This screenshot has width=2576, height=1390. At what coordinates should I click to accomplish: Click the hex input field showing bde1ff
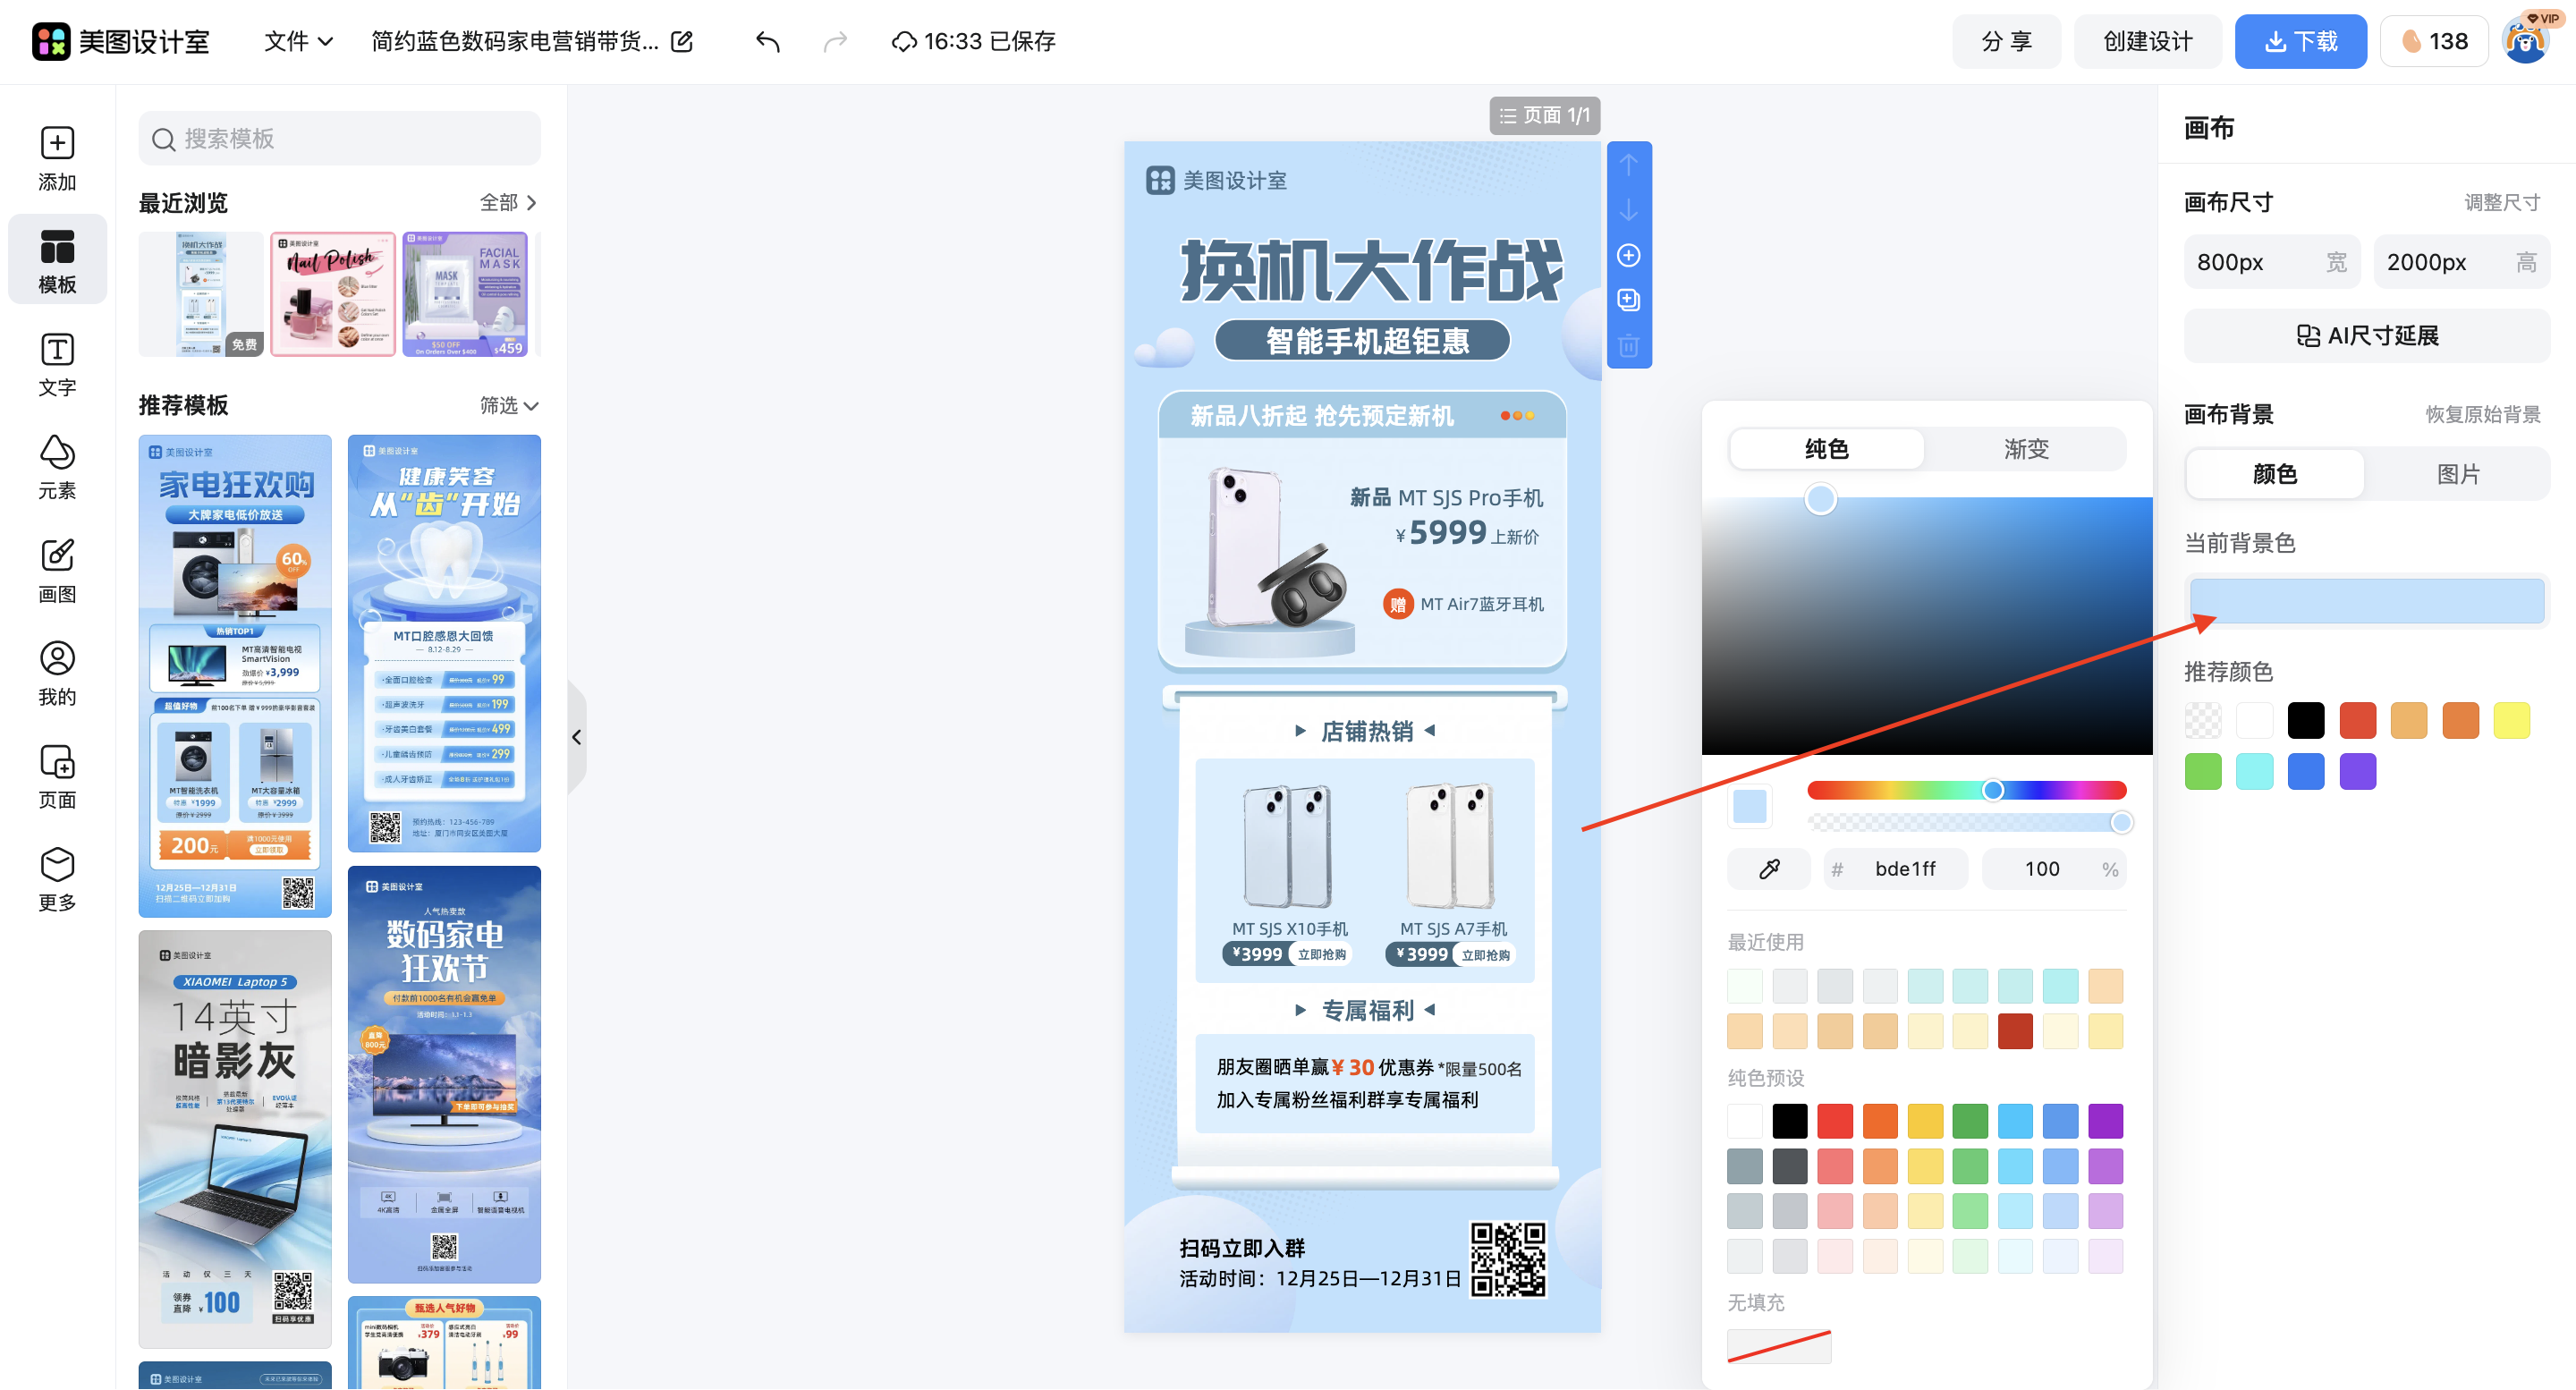click(1904, 868)
